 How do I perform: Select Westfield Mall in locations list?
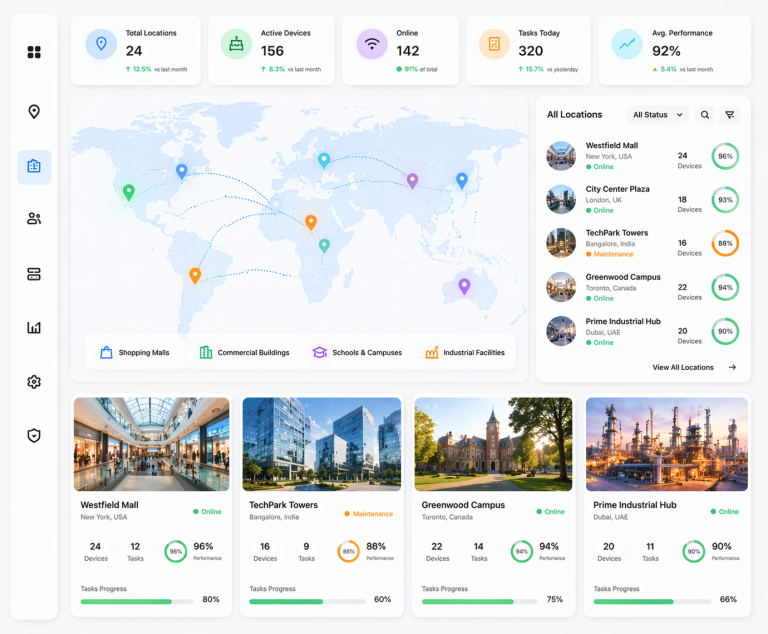click(611, 156)
